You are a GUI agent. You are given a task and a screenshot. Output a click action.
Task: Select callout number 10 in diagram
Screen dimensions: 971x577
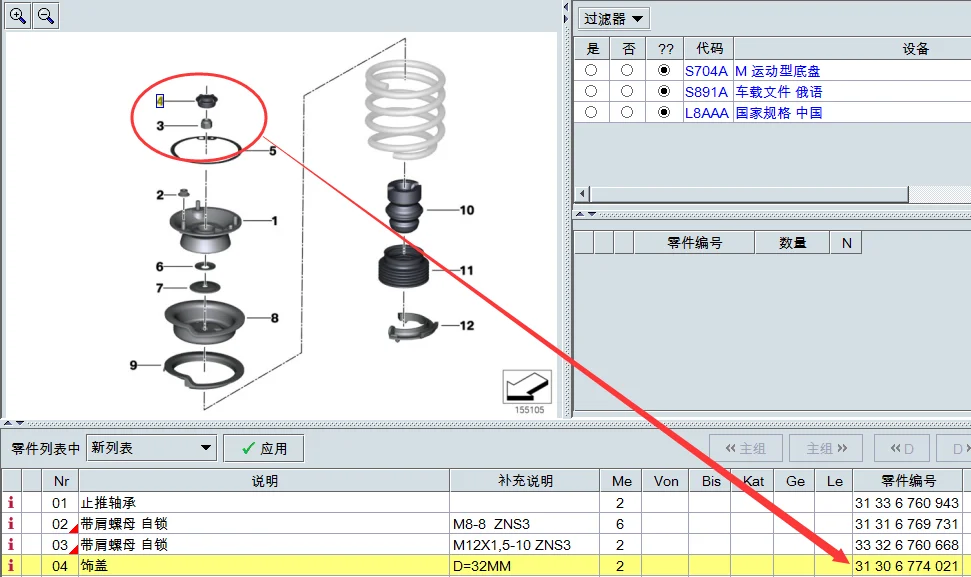pyautogui.click(x=467, y=210)
